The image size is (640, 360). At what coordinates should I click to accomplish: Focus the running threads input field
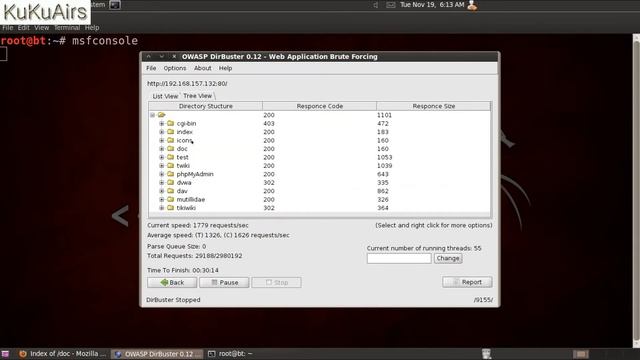pyautogui.click(x=399, y=258)
